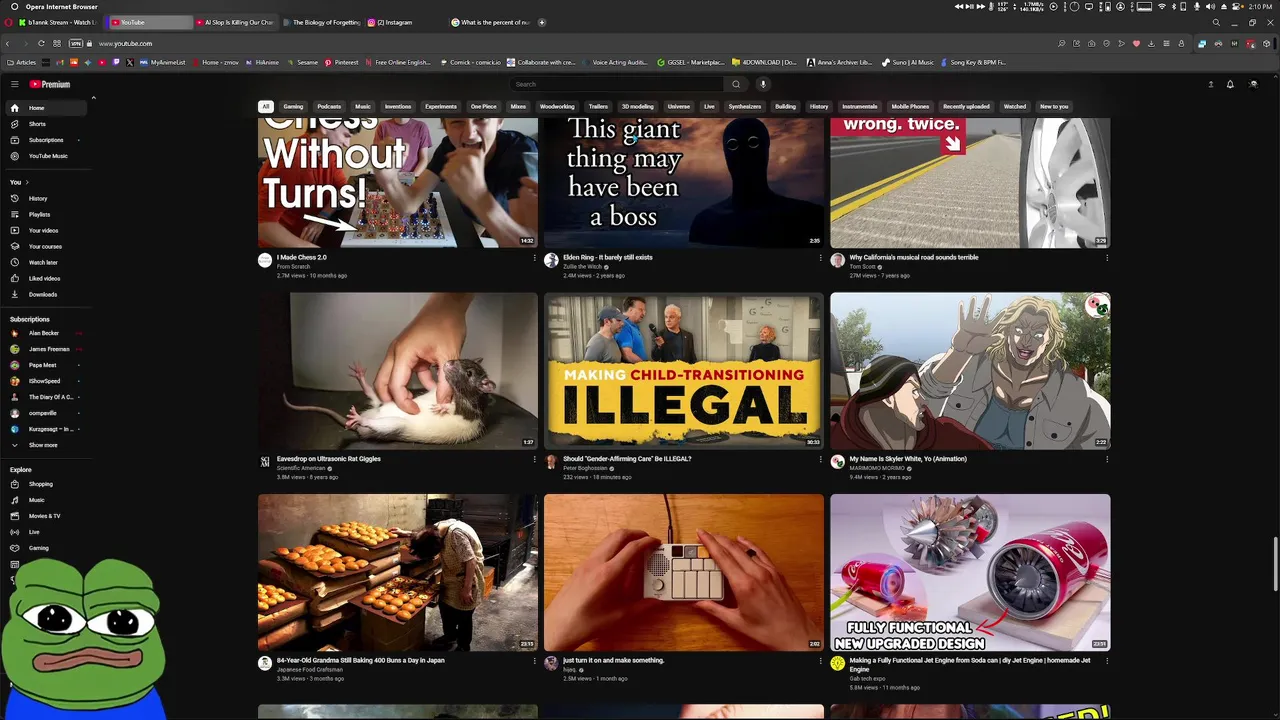Go to YouTube Music in sidebar
This screenshot has width=1280, height=720.
[47, 156]
